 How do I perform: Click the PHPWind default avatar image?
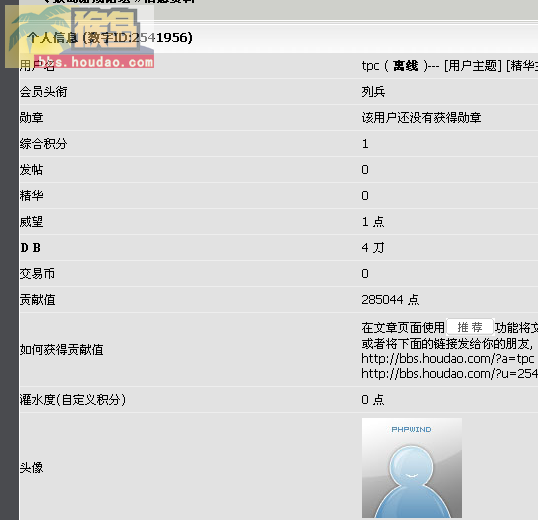pos(412,468)
